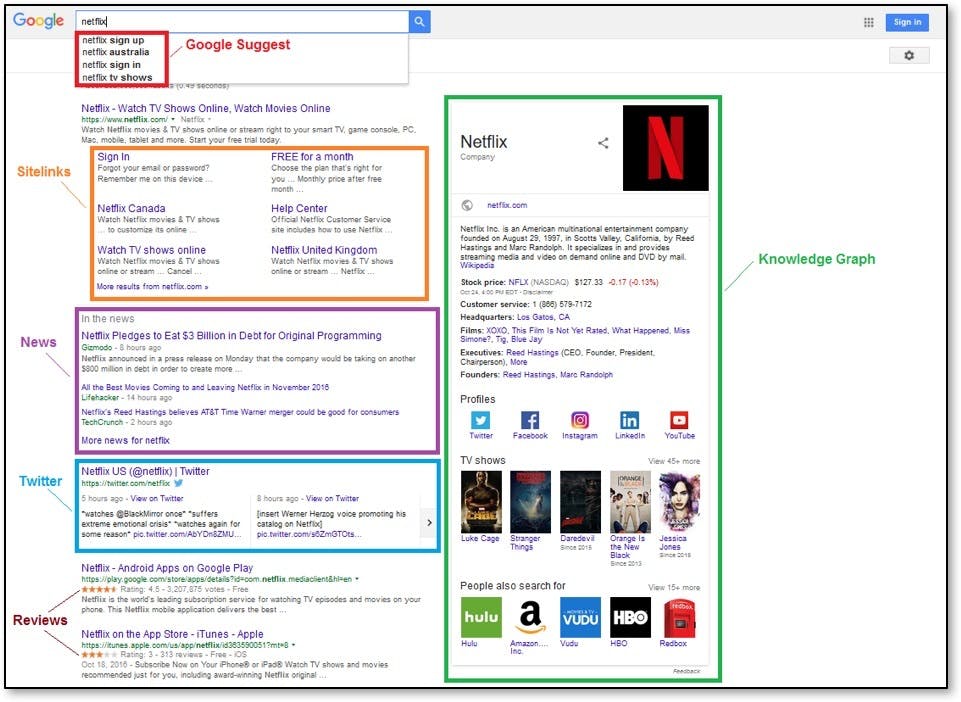961x702 pixels.
Task: Click the next-tweet arrow in the Twitter carousel
Action: (429, 522)
